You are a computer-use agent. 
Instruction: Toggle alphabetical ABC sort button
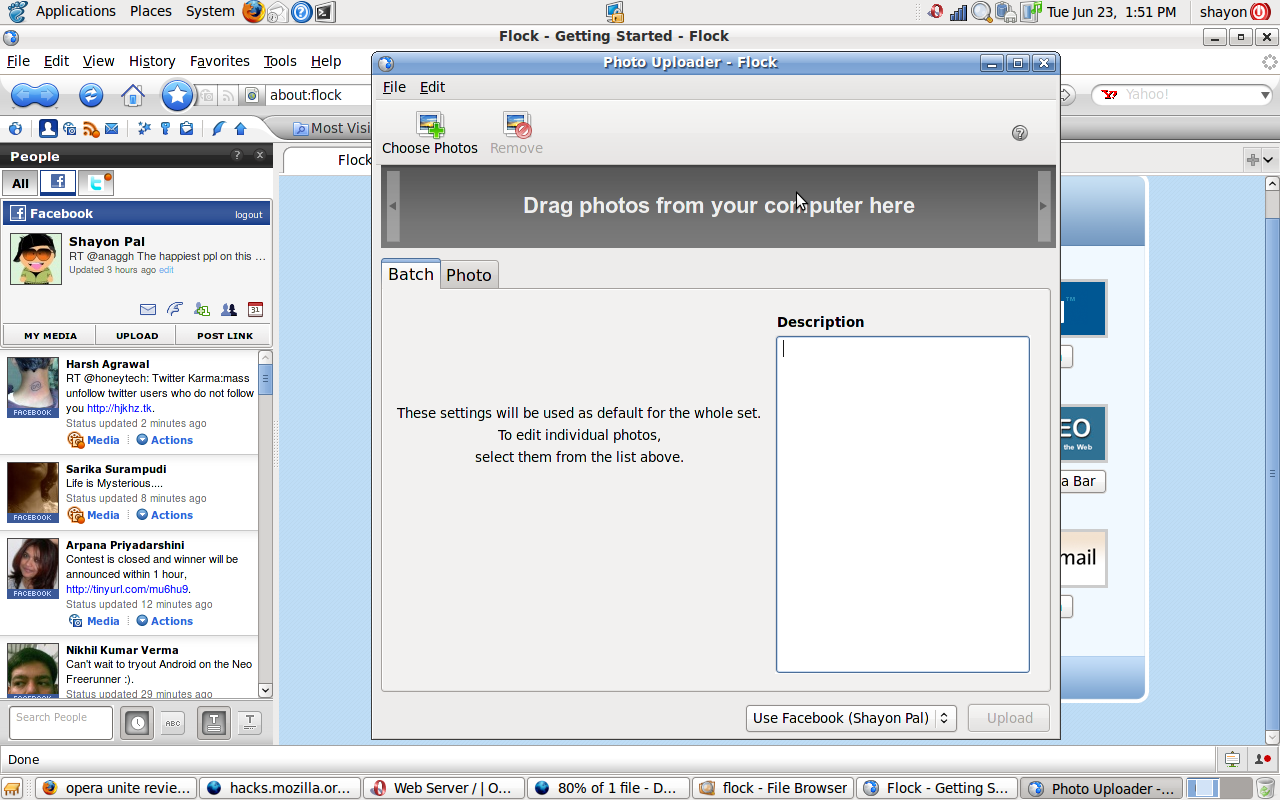click(x=173, y=723)
